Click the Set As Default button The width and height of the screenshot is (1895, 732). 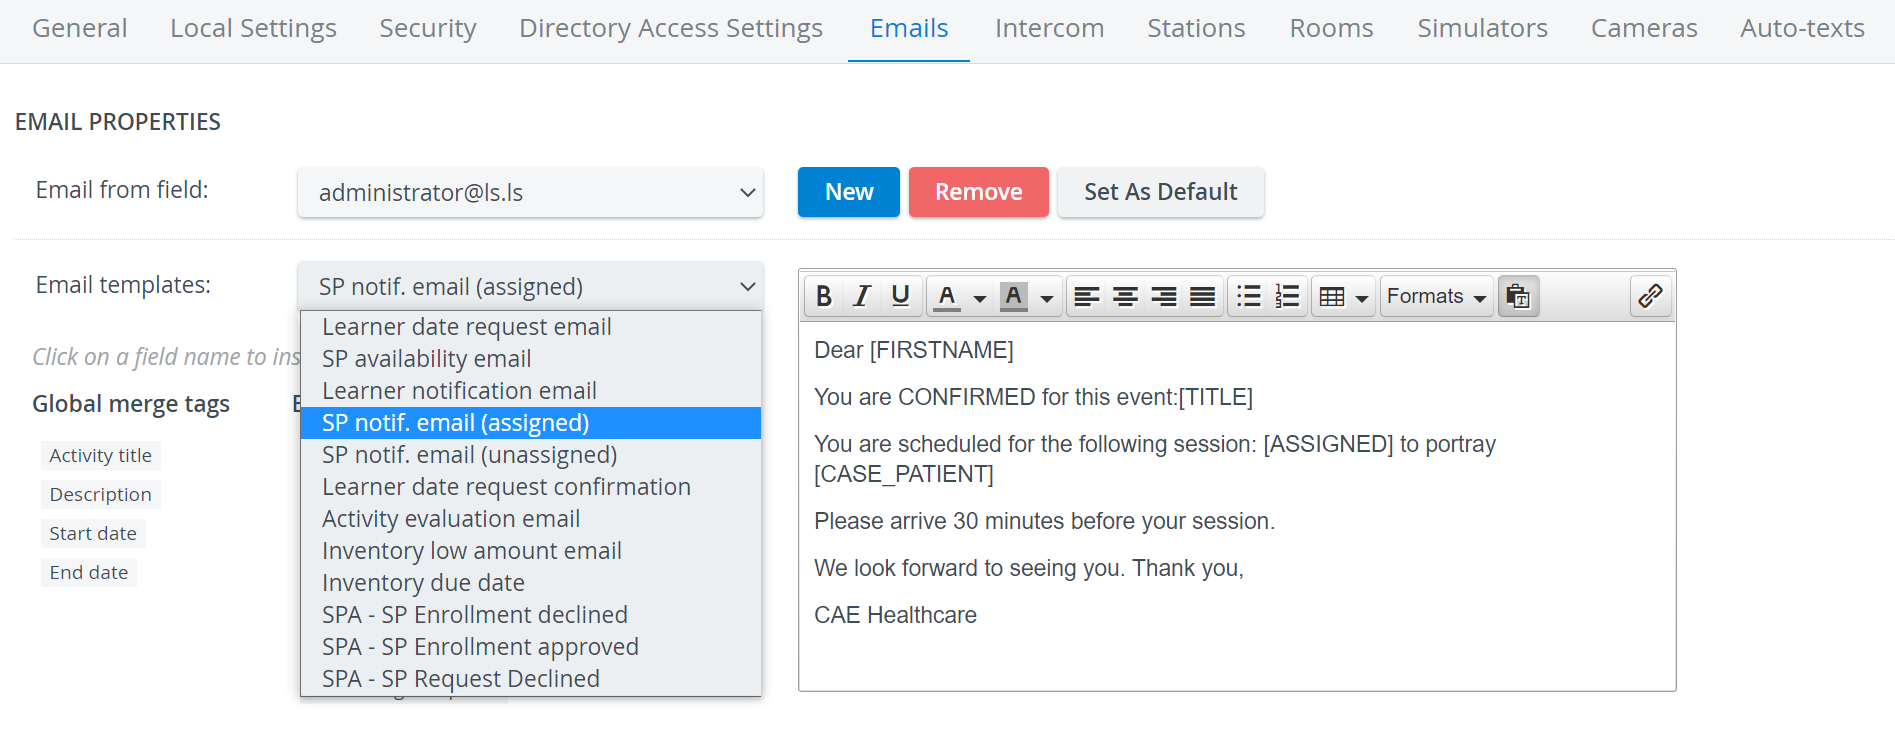(x=1161, y=192)
